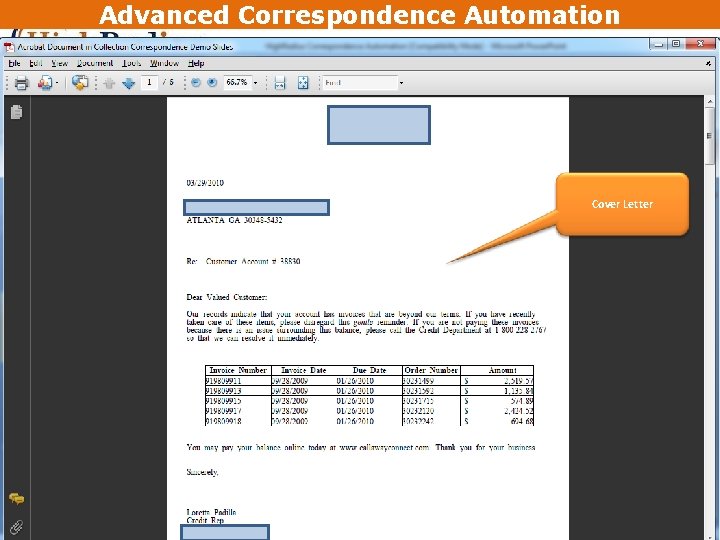Open the Window menu

pos(164,63)
